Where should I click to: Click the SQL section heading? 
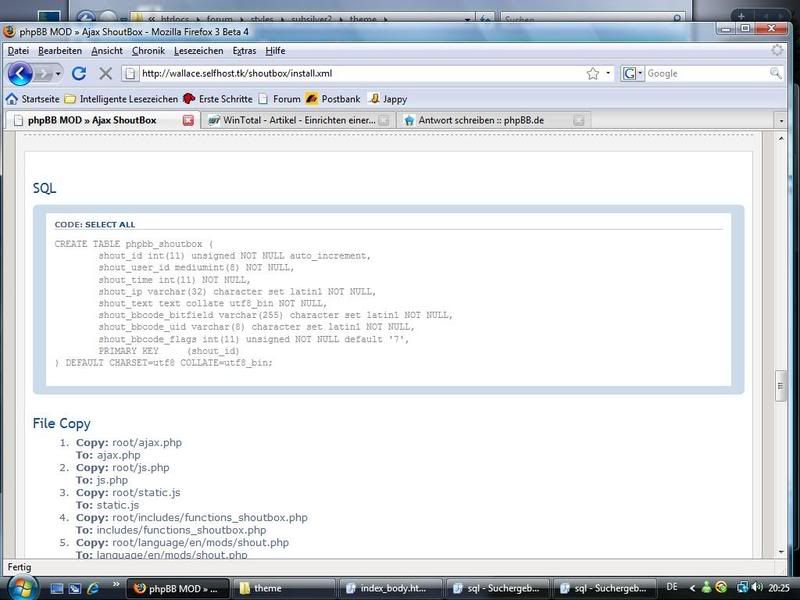pos(44,188)
